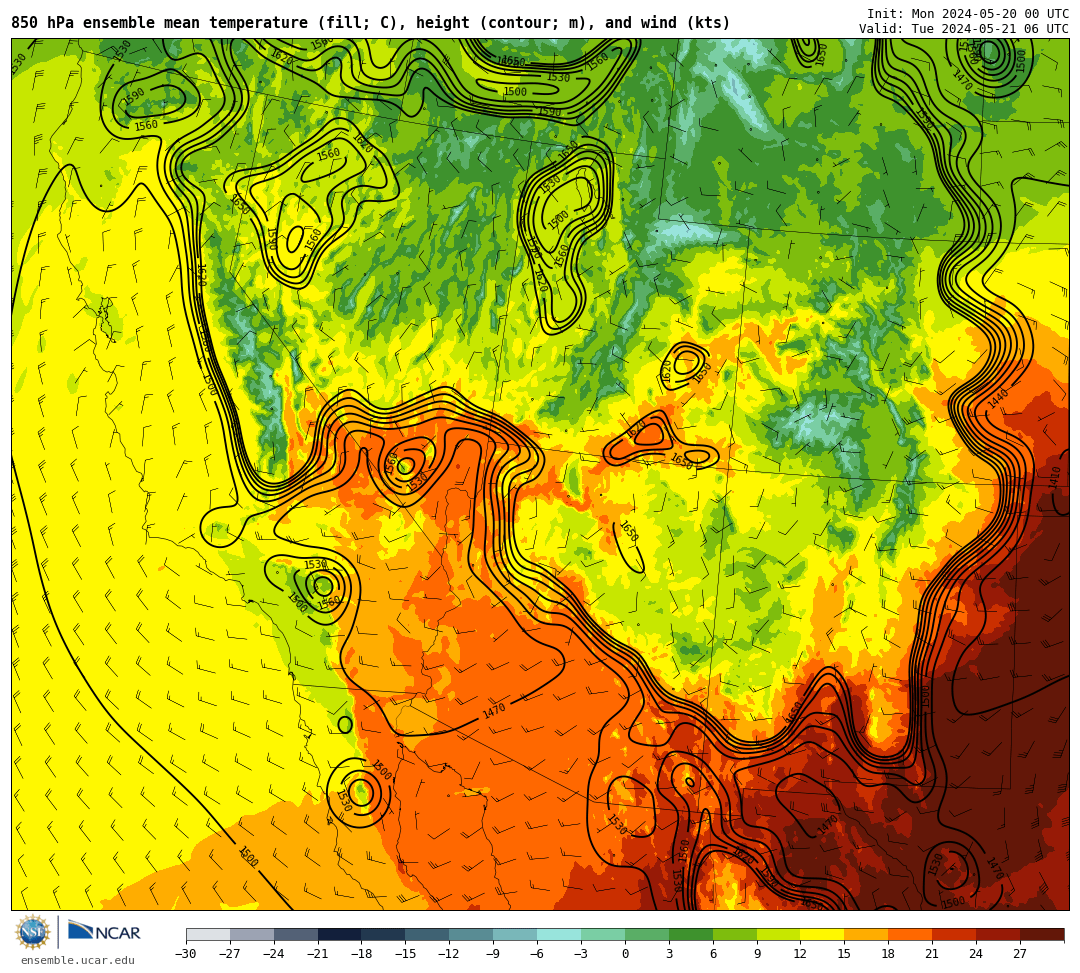The image size is (1080, 973).
Task: Click the 18 colorbar tick label
Action: [889, 954]
